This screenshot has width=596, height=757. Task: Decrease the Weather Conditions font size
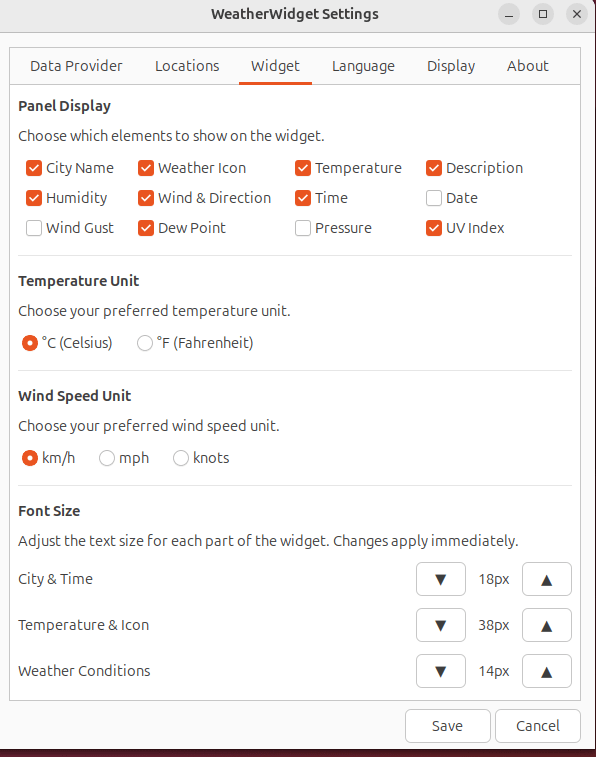point(441,671)
